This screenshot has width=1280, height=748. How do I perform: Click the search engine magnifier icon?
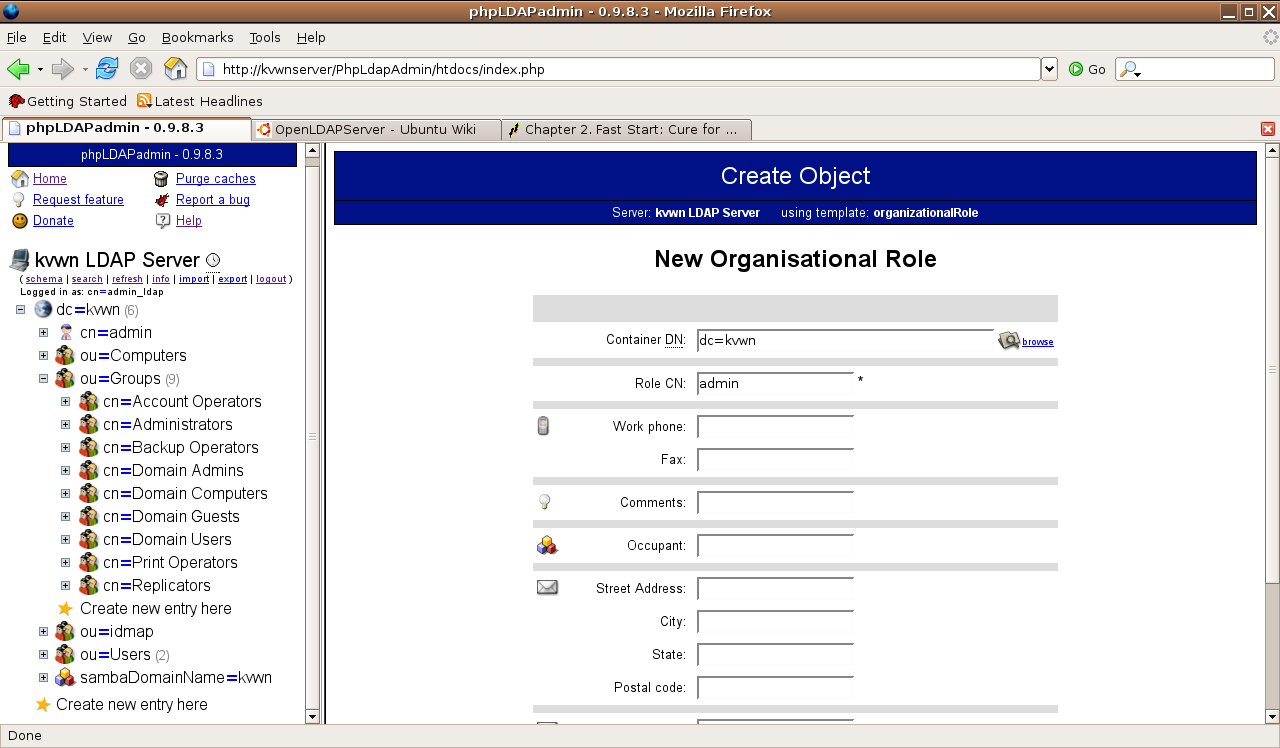pyautogui.click(x=1129, y=69)
